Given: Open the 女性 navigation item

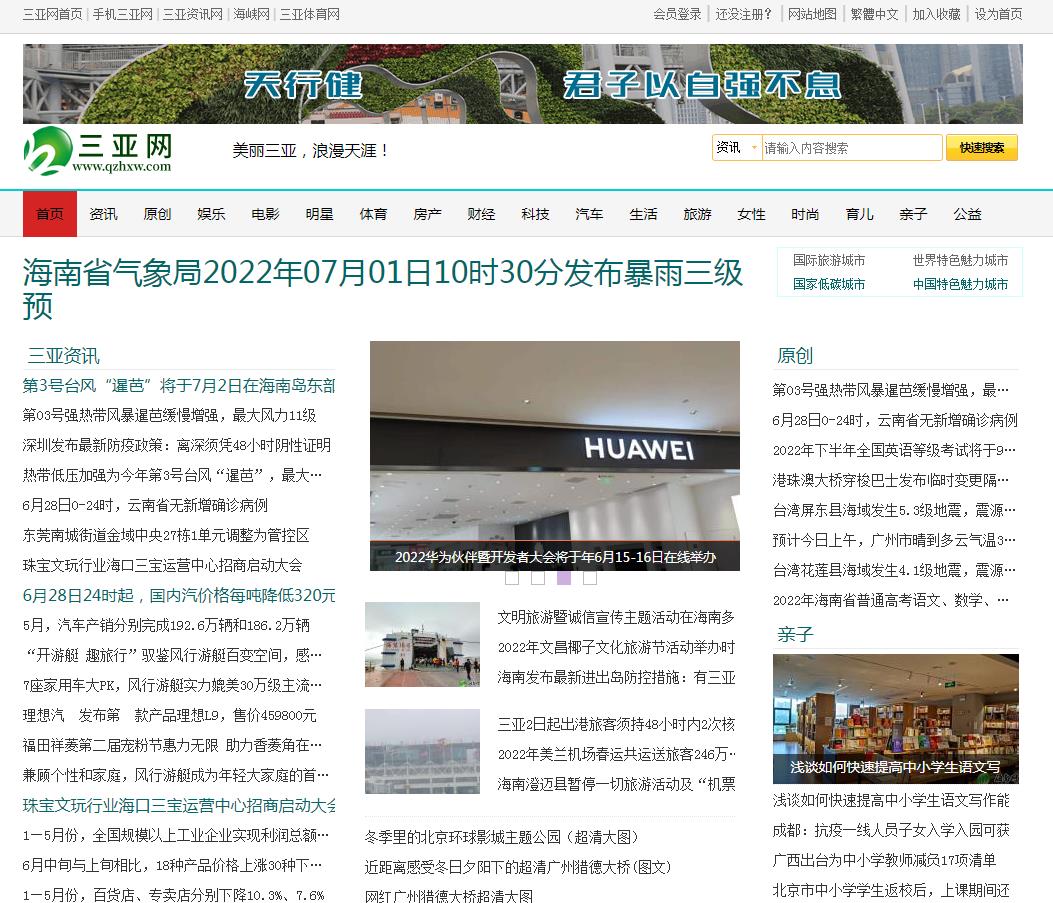Looking at the screenshot, I should [751, 214].
